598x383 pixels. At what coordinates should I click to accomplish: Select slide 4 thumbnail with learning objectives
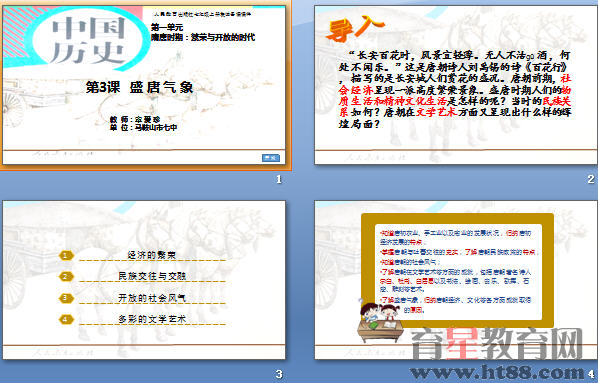(x=456, y=280)
